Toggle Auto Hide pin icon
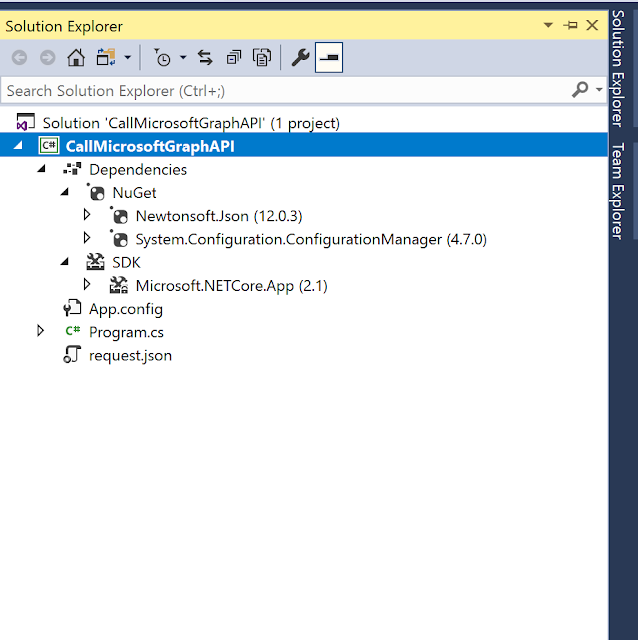638x640 pixels. [570, 25]
